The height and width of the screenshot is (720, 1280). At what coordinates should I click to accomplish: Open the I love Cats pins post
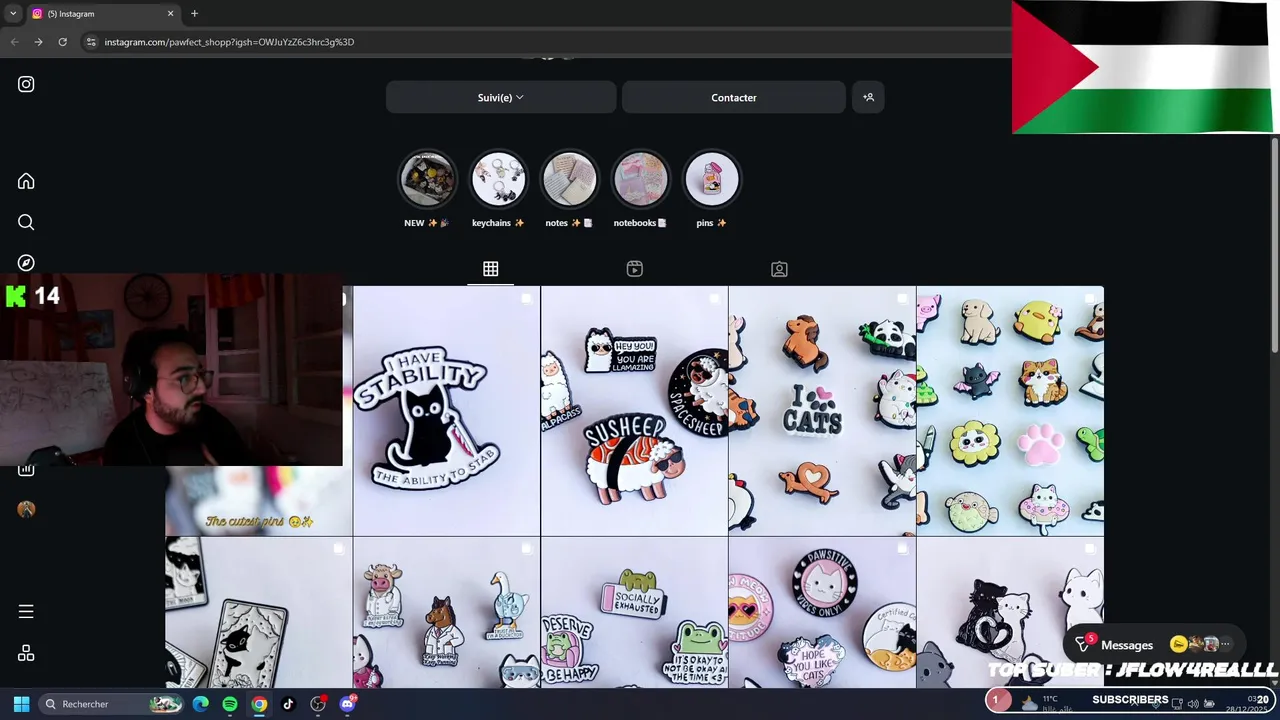pos(822,411)
